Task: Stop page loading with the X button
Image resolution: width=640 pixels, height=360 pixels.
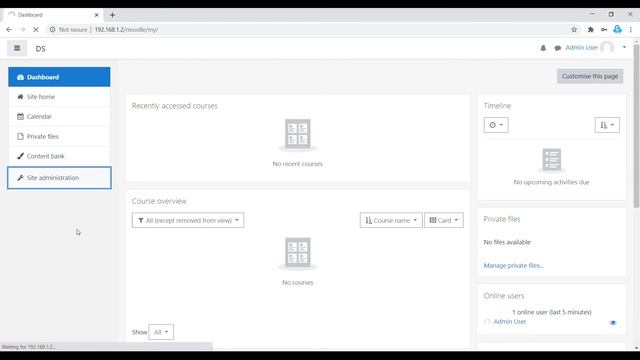Action: click(x=36, y=29)
